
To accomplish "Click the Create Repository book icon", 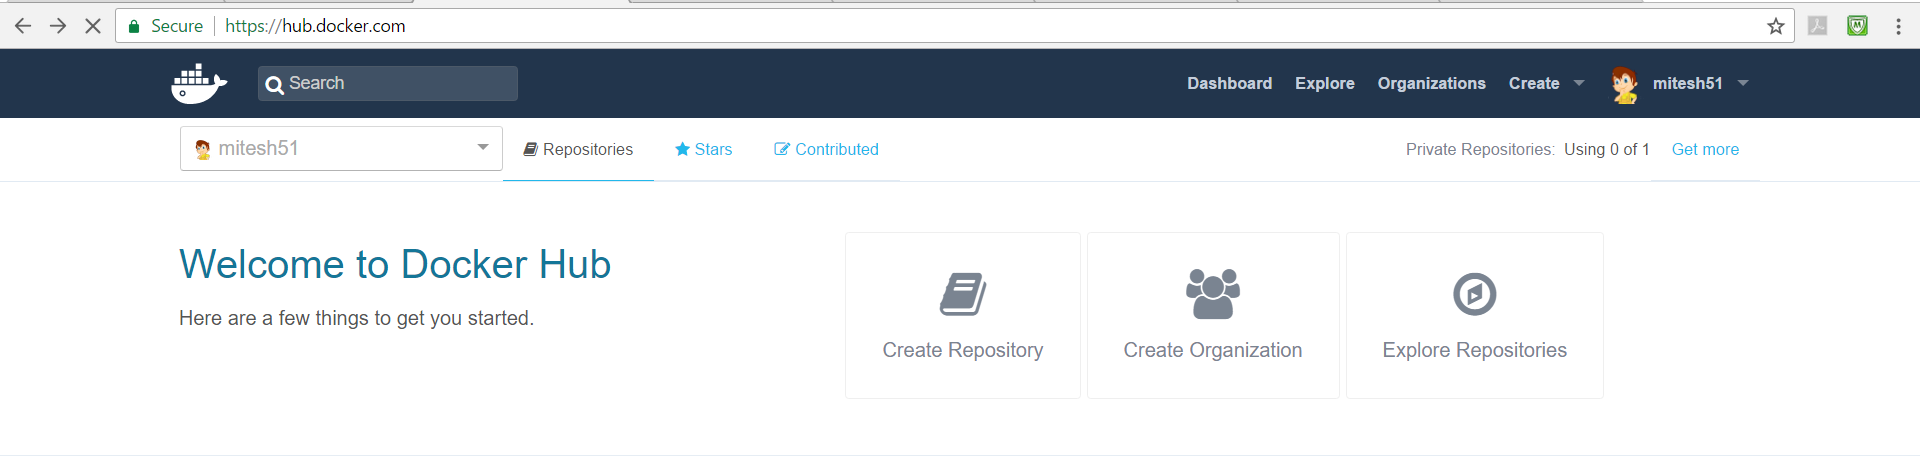I will tap(963, 294).
